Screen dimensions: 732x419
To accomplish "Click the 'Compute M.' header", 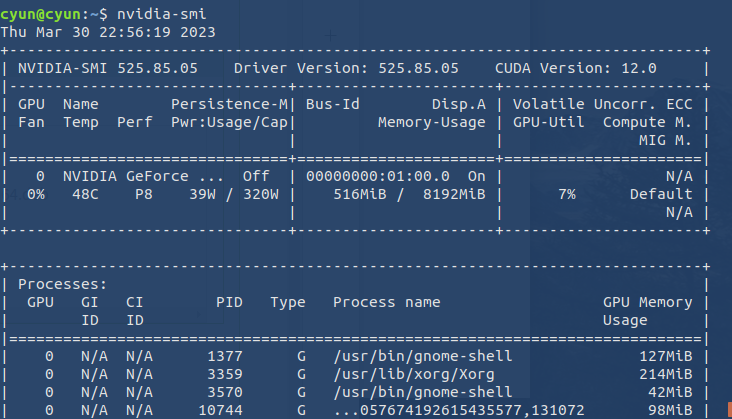I will point(648,122).
